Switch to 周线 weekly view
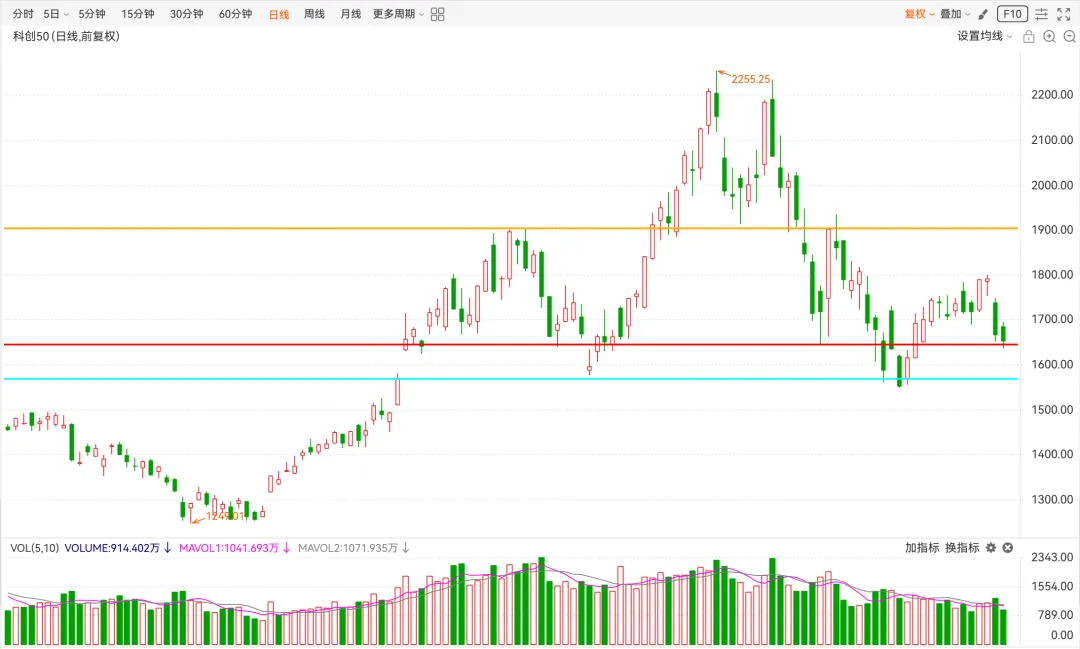This screenshot has height=649, width=1080. click(314, 14)
